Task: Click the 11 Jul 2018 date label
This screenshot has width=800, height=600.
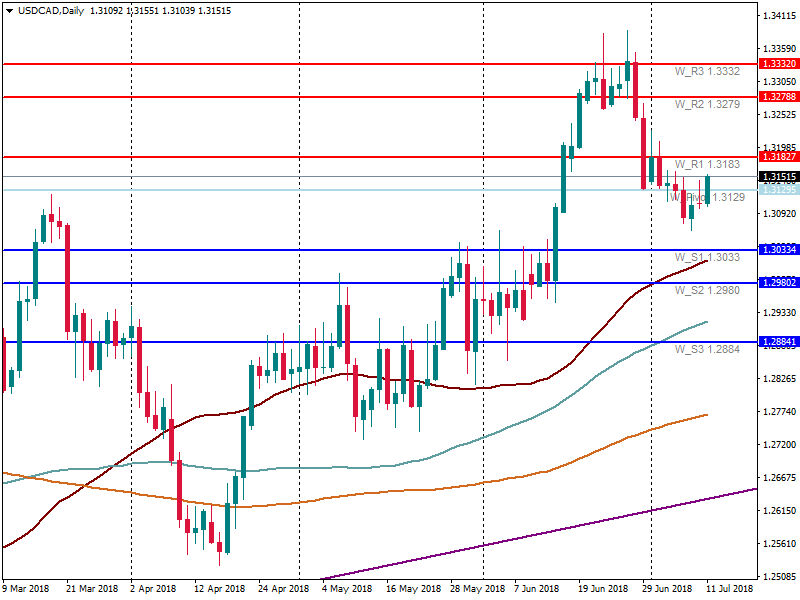Action: [x=731, y=589]
